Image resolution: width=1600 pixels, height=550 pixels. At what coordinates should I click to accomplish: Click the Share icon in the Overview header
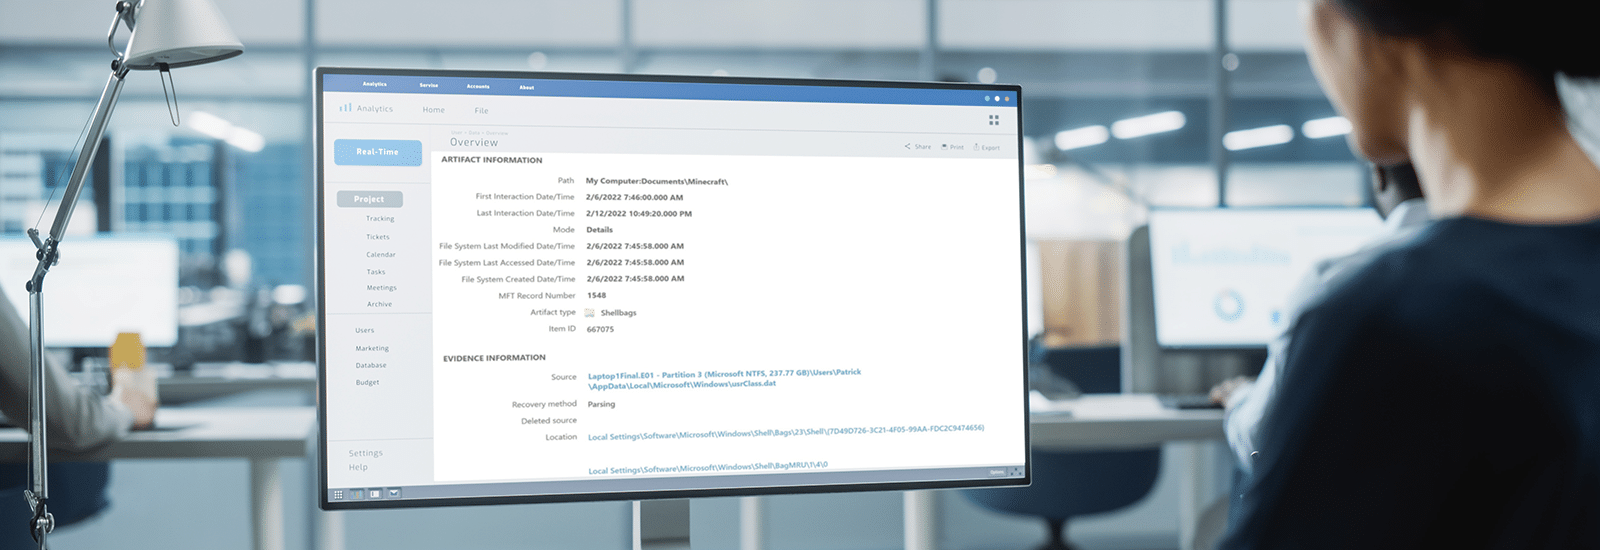tap(908, 146)
